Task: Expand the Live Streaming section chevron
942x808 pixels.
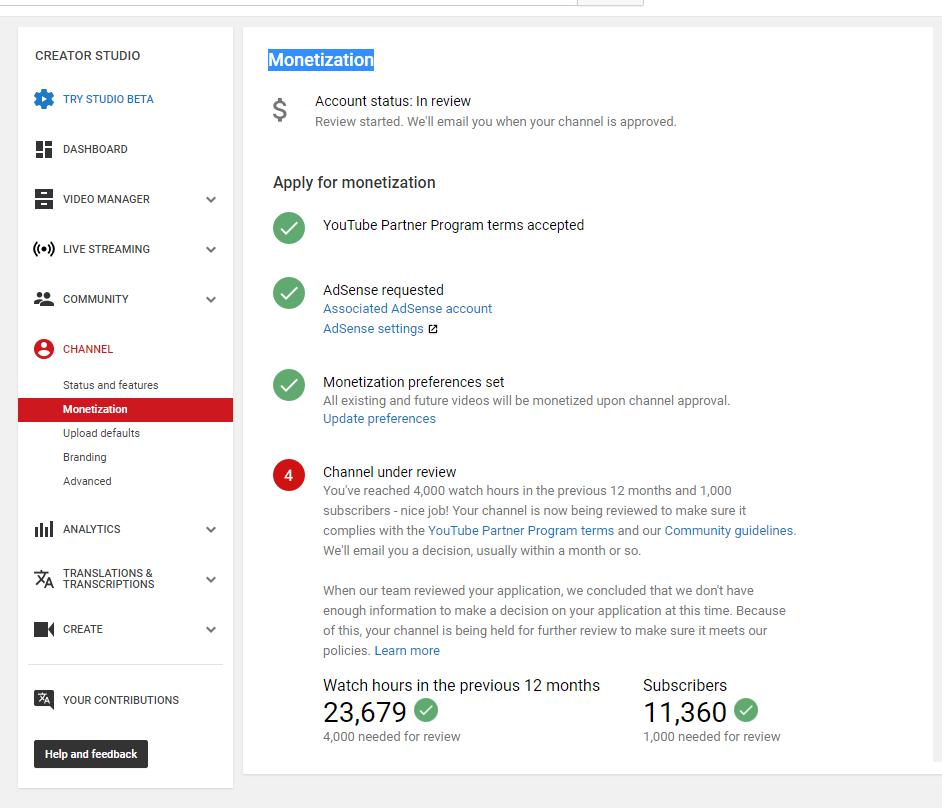Action: point(211,249)
